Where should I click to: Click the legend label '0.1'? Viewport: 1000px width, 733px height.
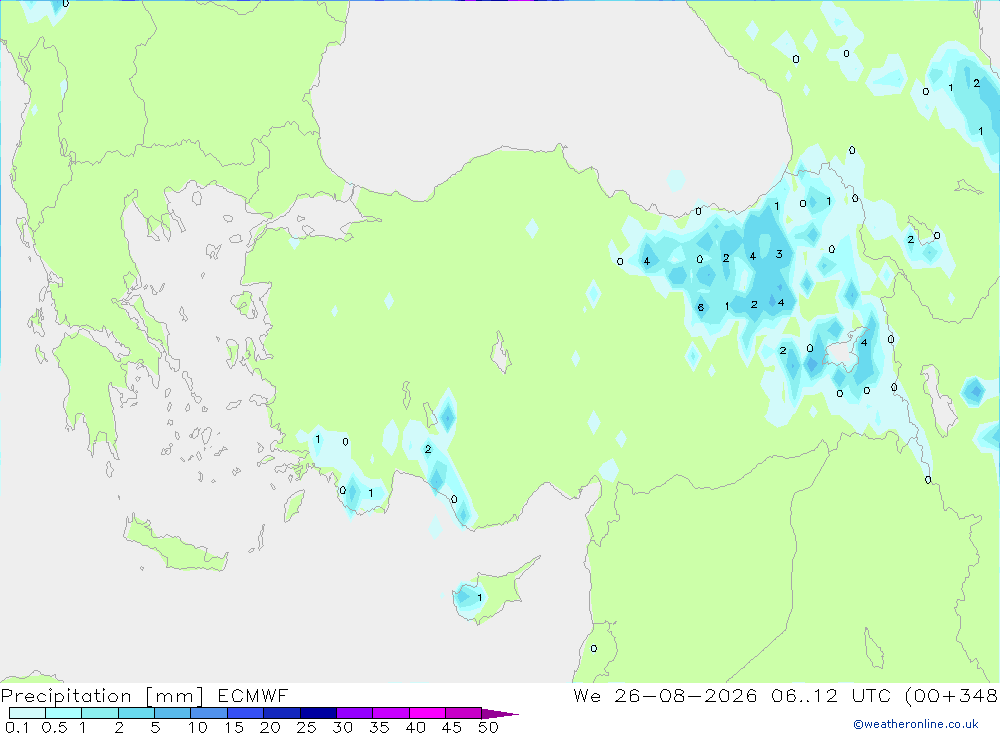(17, 727)
